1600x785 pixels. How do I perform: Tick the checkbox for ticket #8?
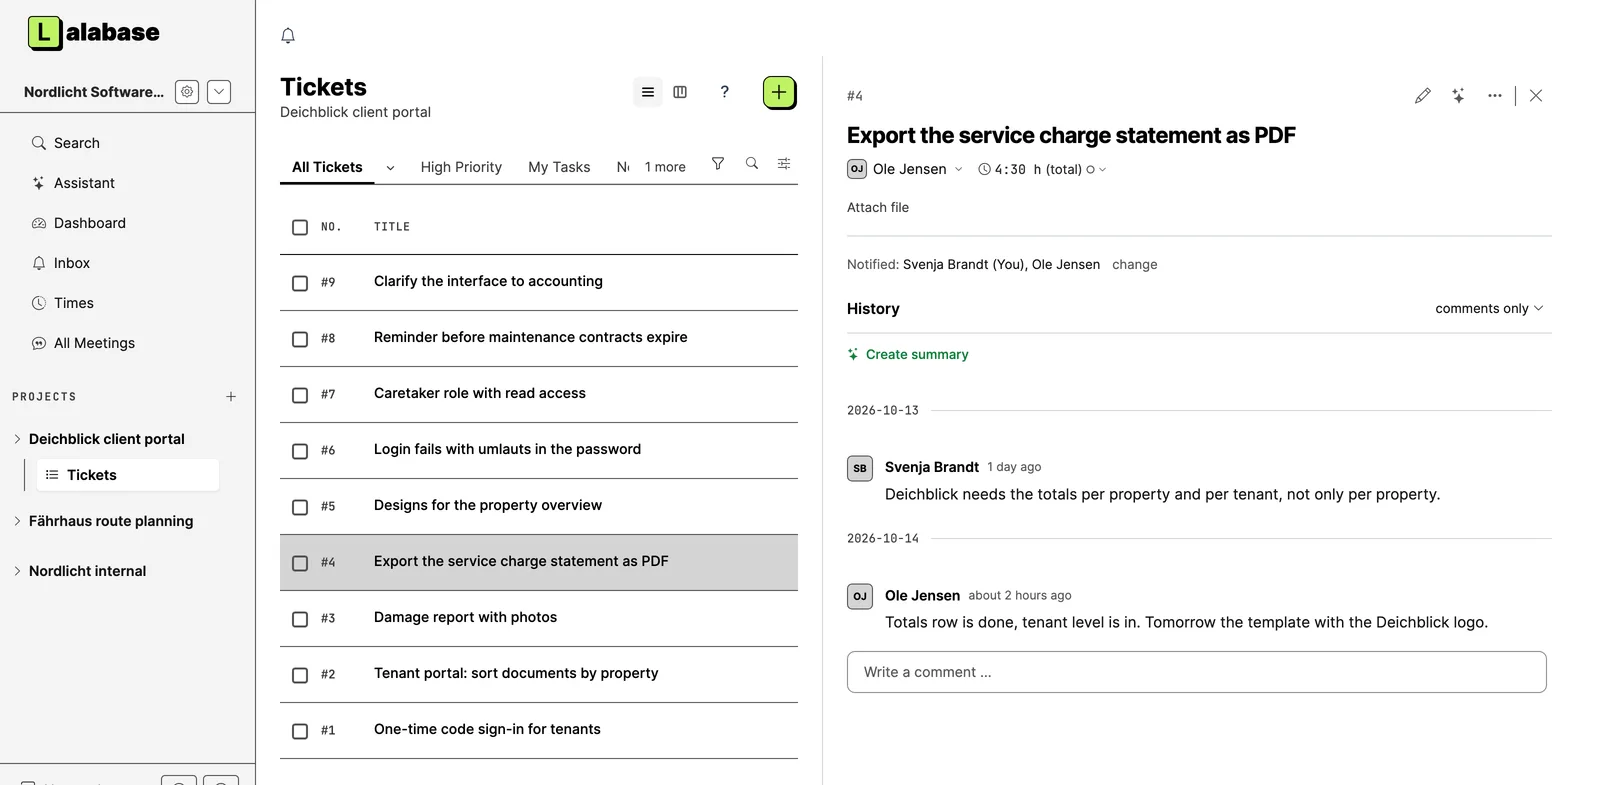point(300,339)
